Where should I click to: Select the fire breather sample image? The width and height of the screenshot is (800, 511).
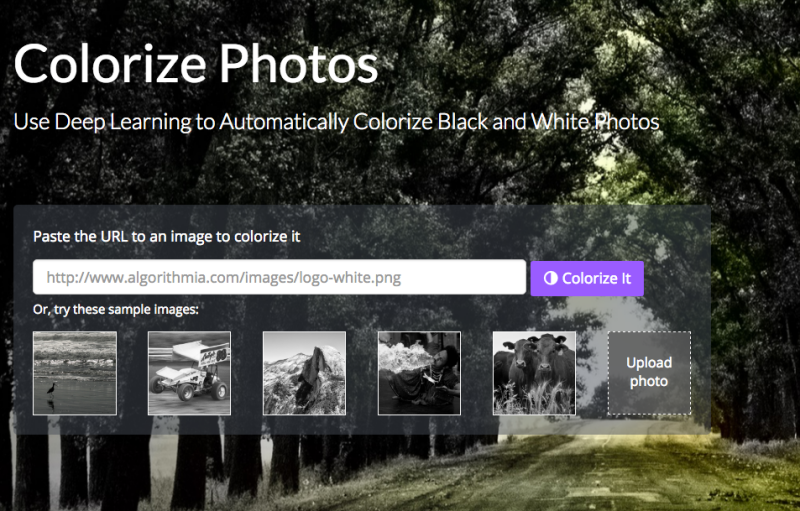click(x=419, y=373)
